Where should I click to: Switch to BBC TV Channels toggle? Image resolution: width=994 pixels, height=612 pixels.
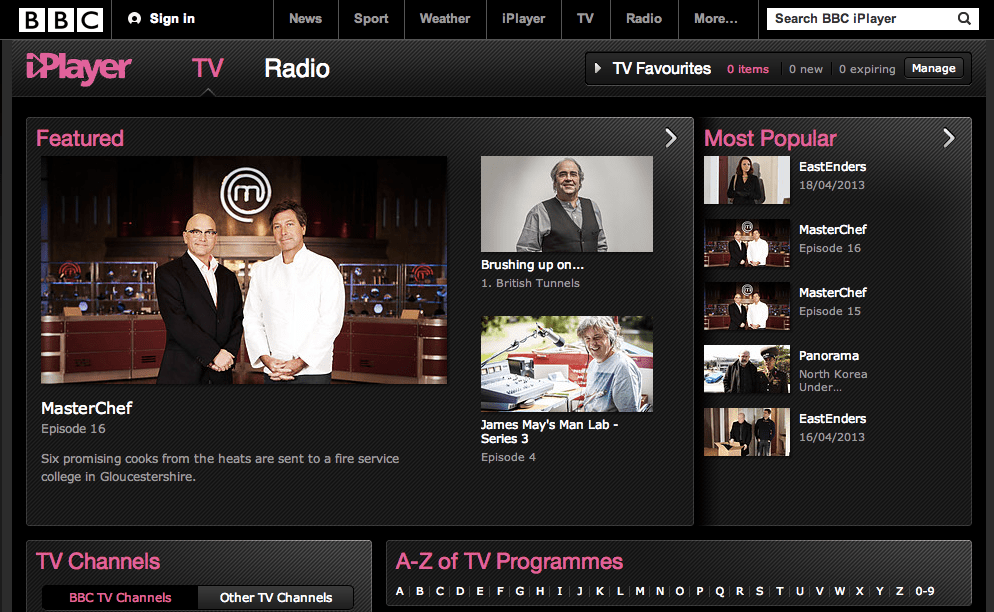[x=120, y=597]
